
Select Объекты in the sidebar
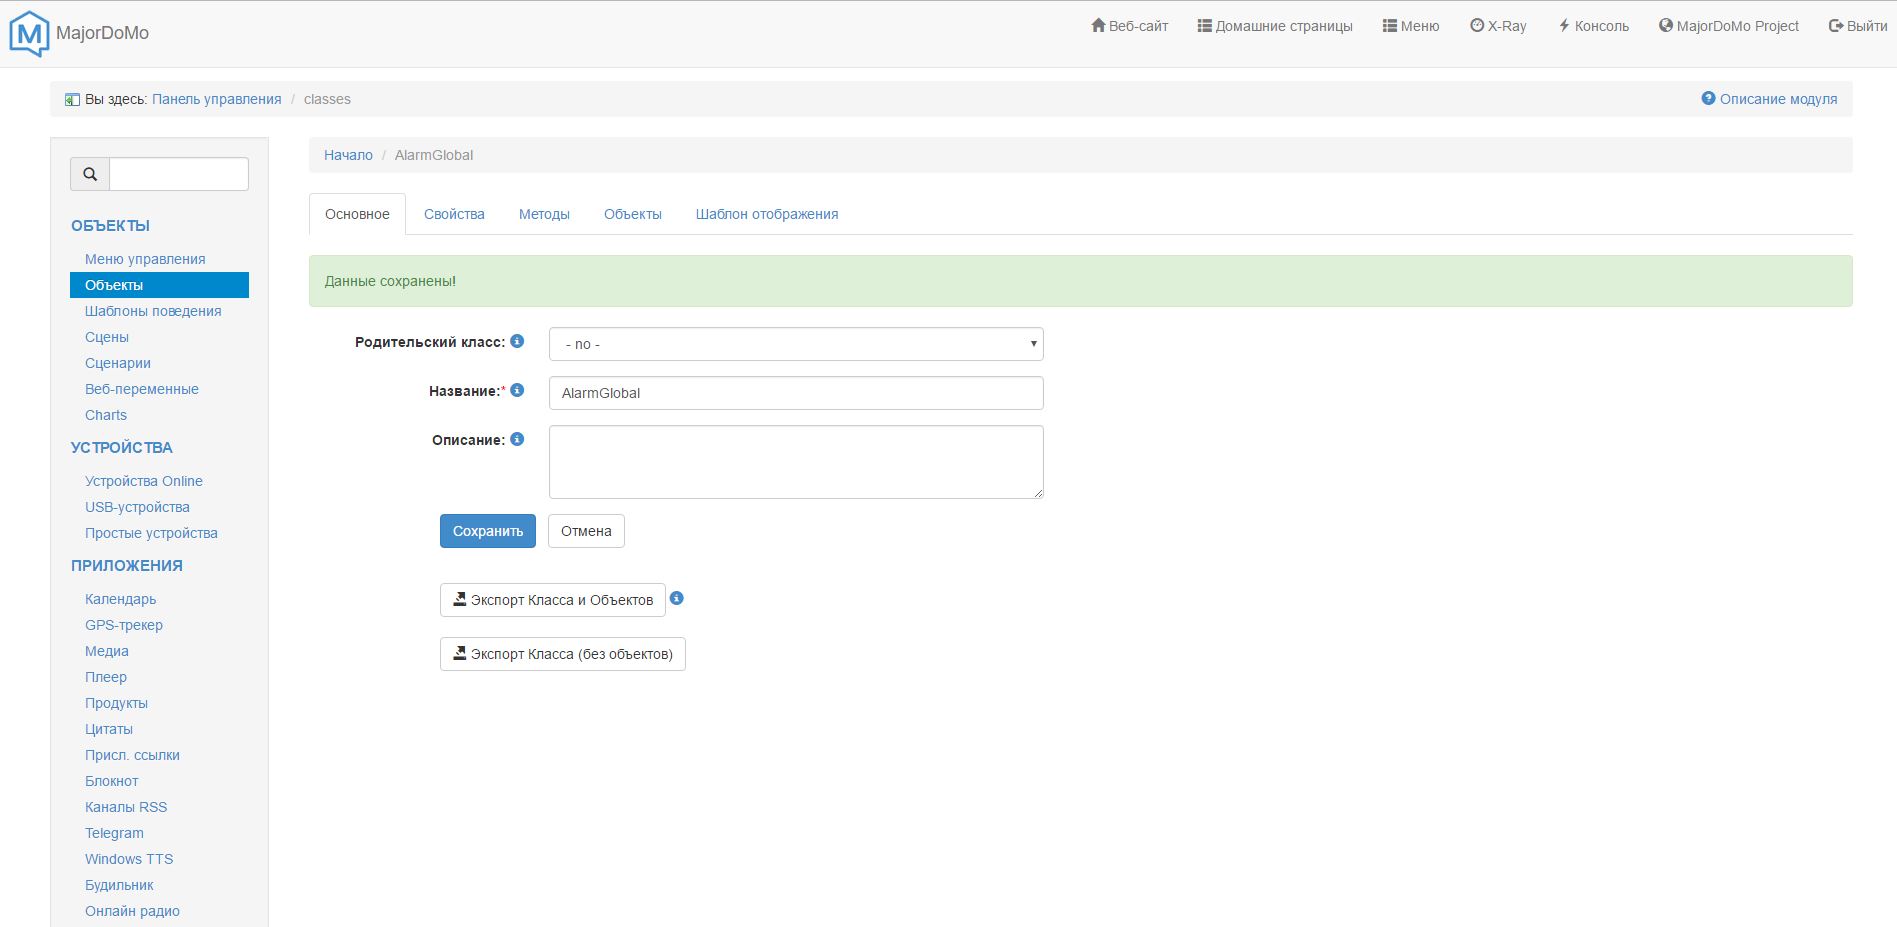[x=160, y=285]
